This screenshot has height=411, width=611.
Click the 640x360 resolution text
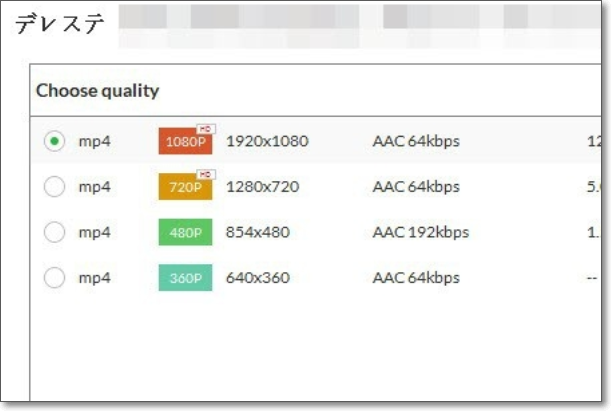click(x=257, y=278)
